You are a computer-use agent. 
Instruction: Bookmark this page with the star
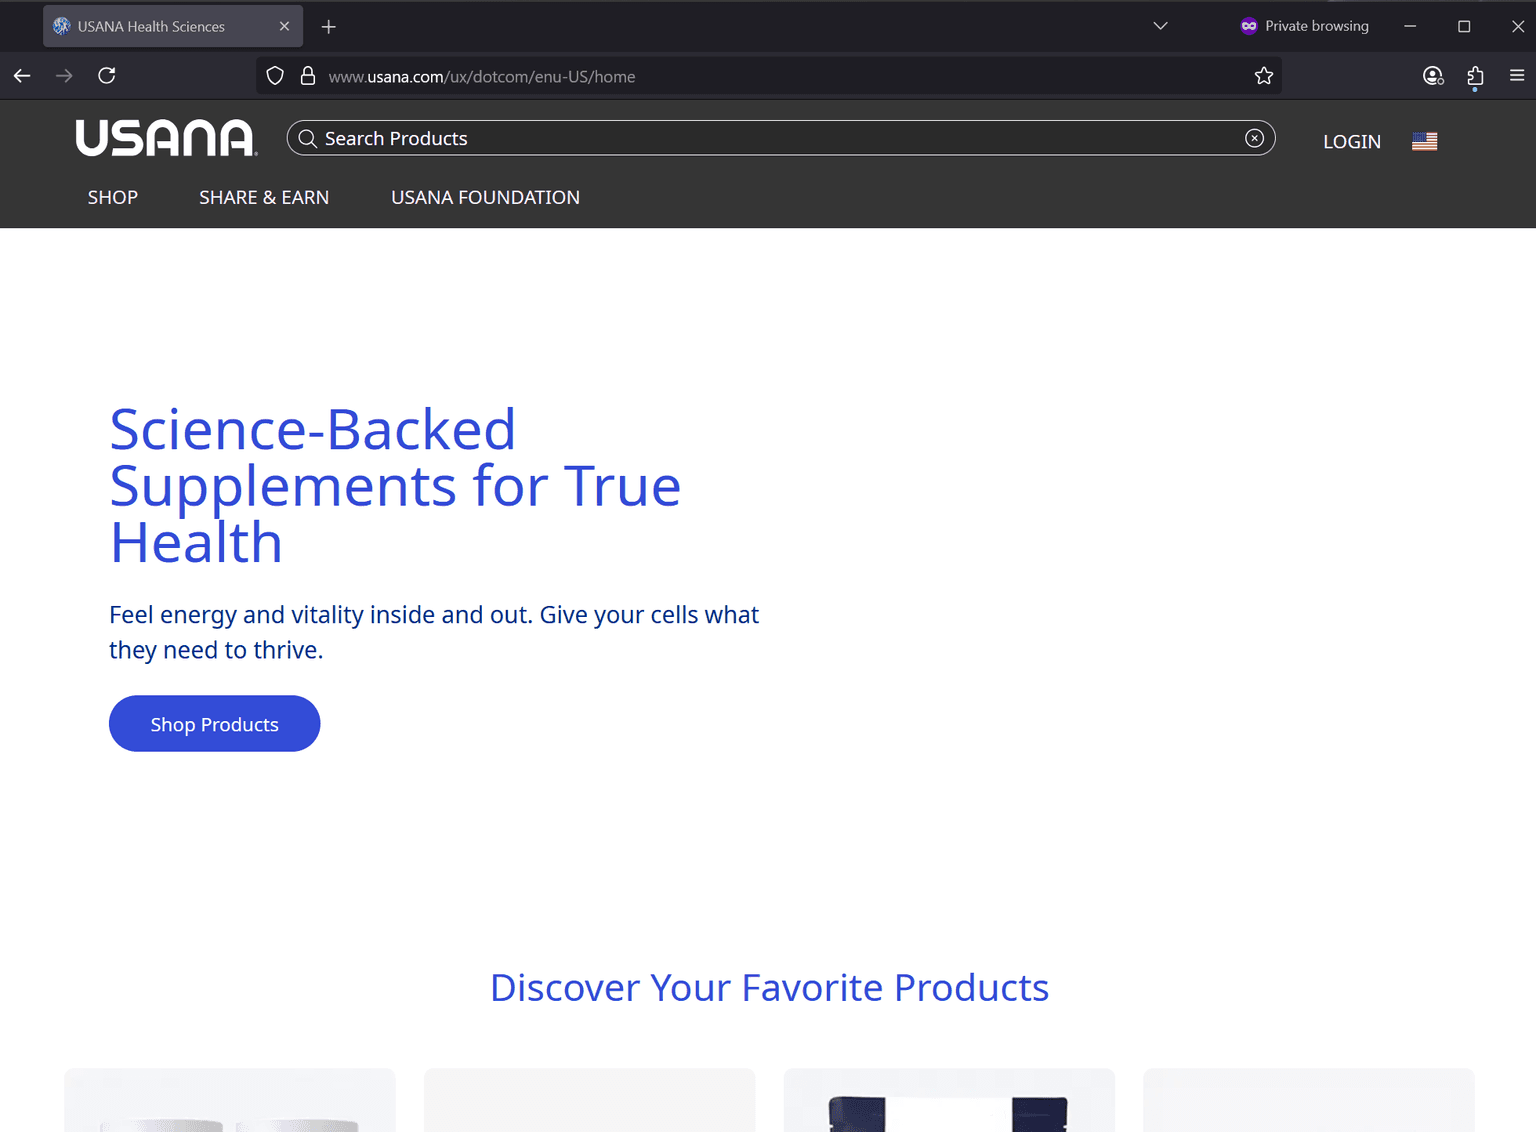pyautogui.click(x=1263, y=75)
